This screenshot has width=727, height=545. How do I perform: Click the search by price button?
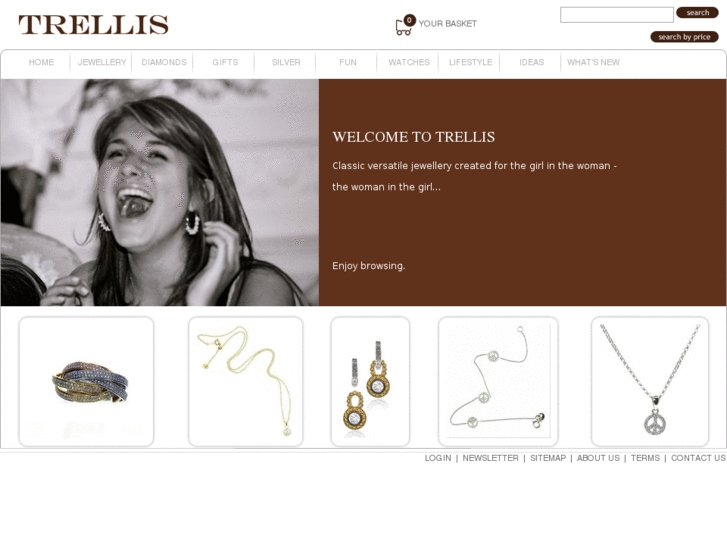click(x=684, y=37)
